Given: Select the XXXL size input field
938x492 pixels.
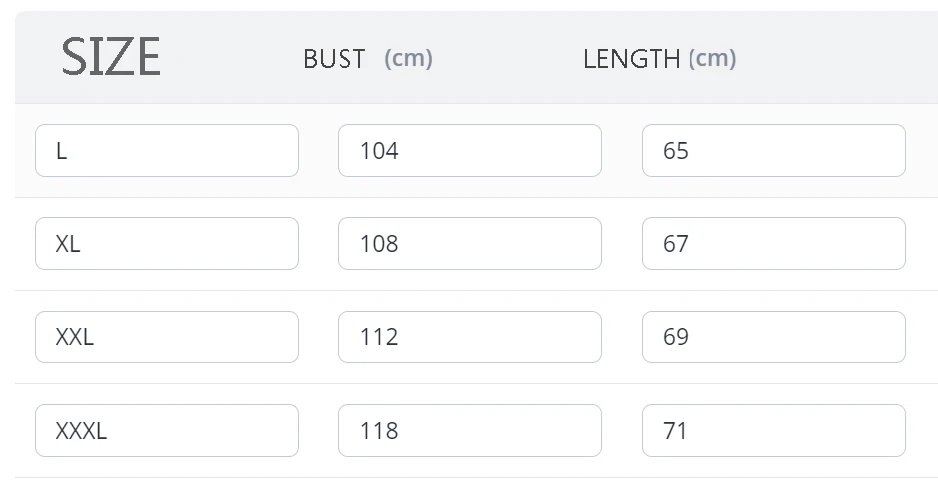Looking at the screenshot, I should pos(166,431).
